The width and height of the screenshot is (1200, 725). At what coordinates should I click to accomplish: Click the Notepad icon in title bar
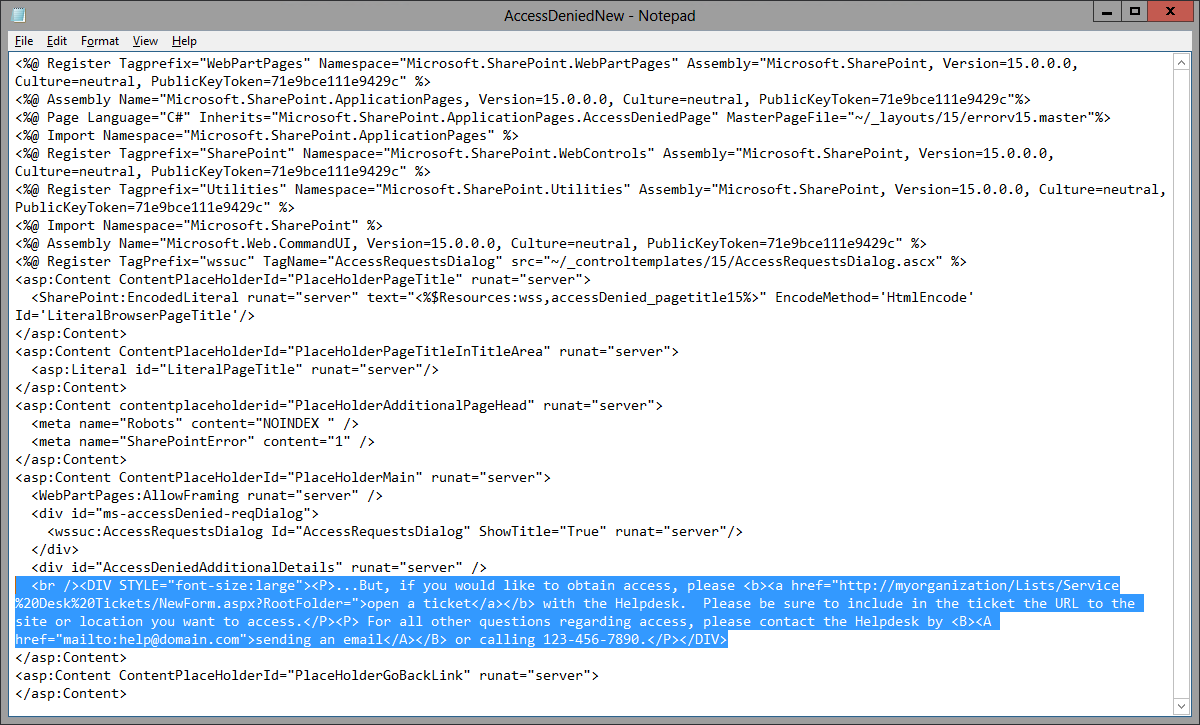(x=18, y=15)
